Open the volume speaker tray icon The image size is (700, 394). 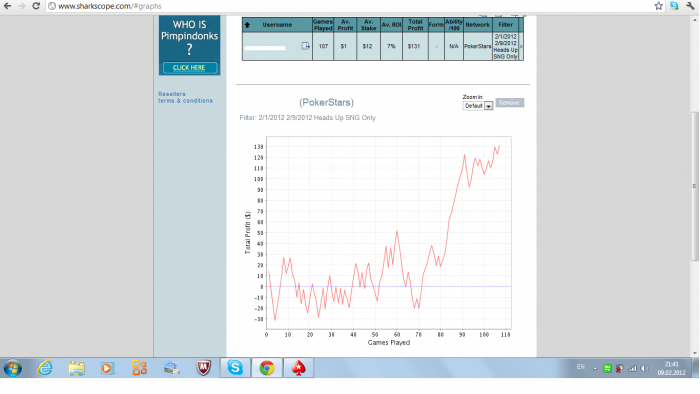pyautogui.click(x=644, y=368)
